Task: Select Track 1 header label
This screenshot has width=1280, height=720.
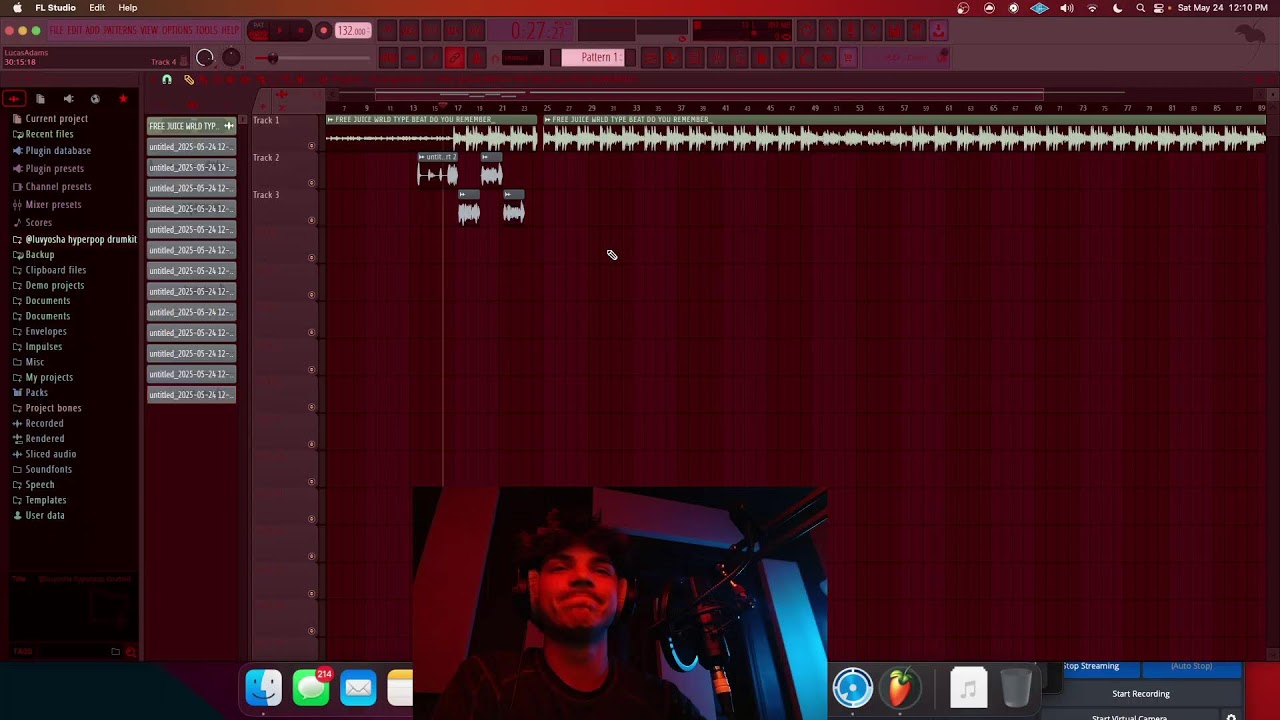Action: [266, 120]
